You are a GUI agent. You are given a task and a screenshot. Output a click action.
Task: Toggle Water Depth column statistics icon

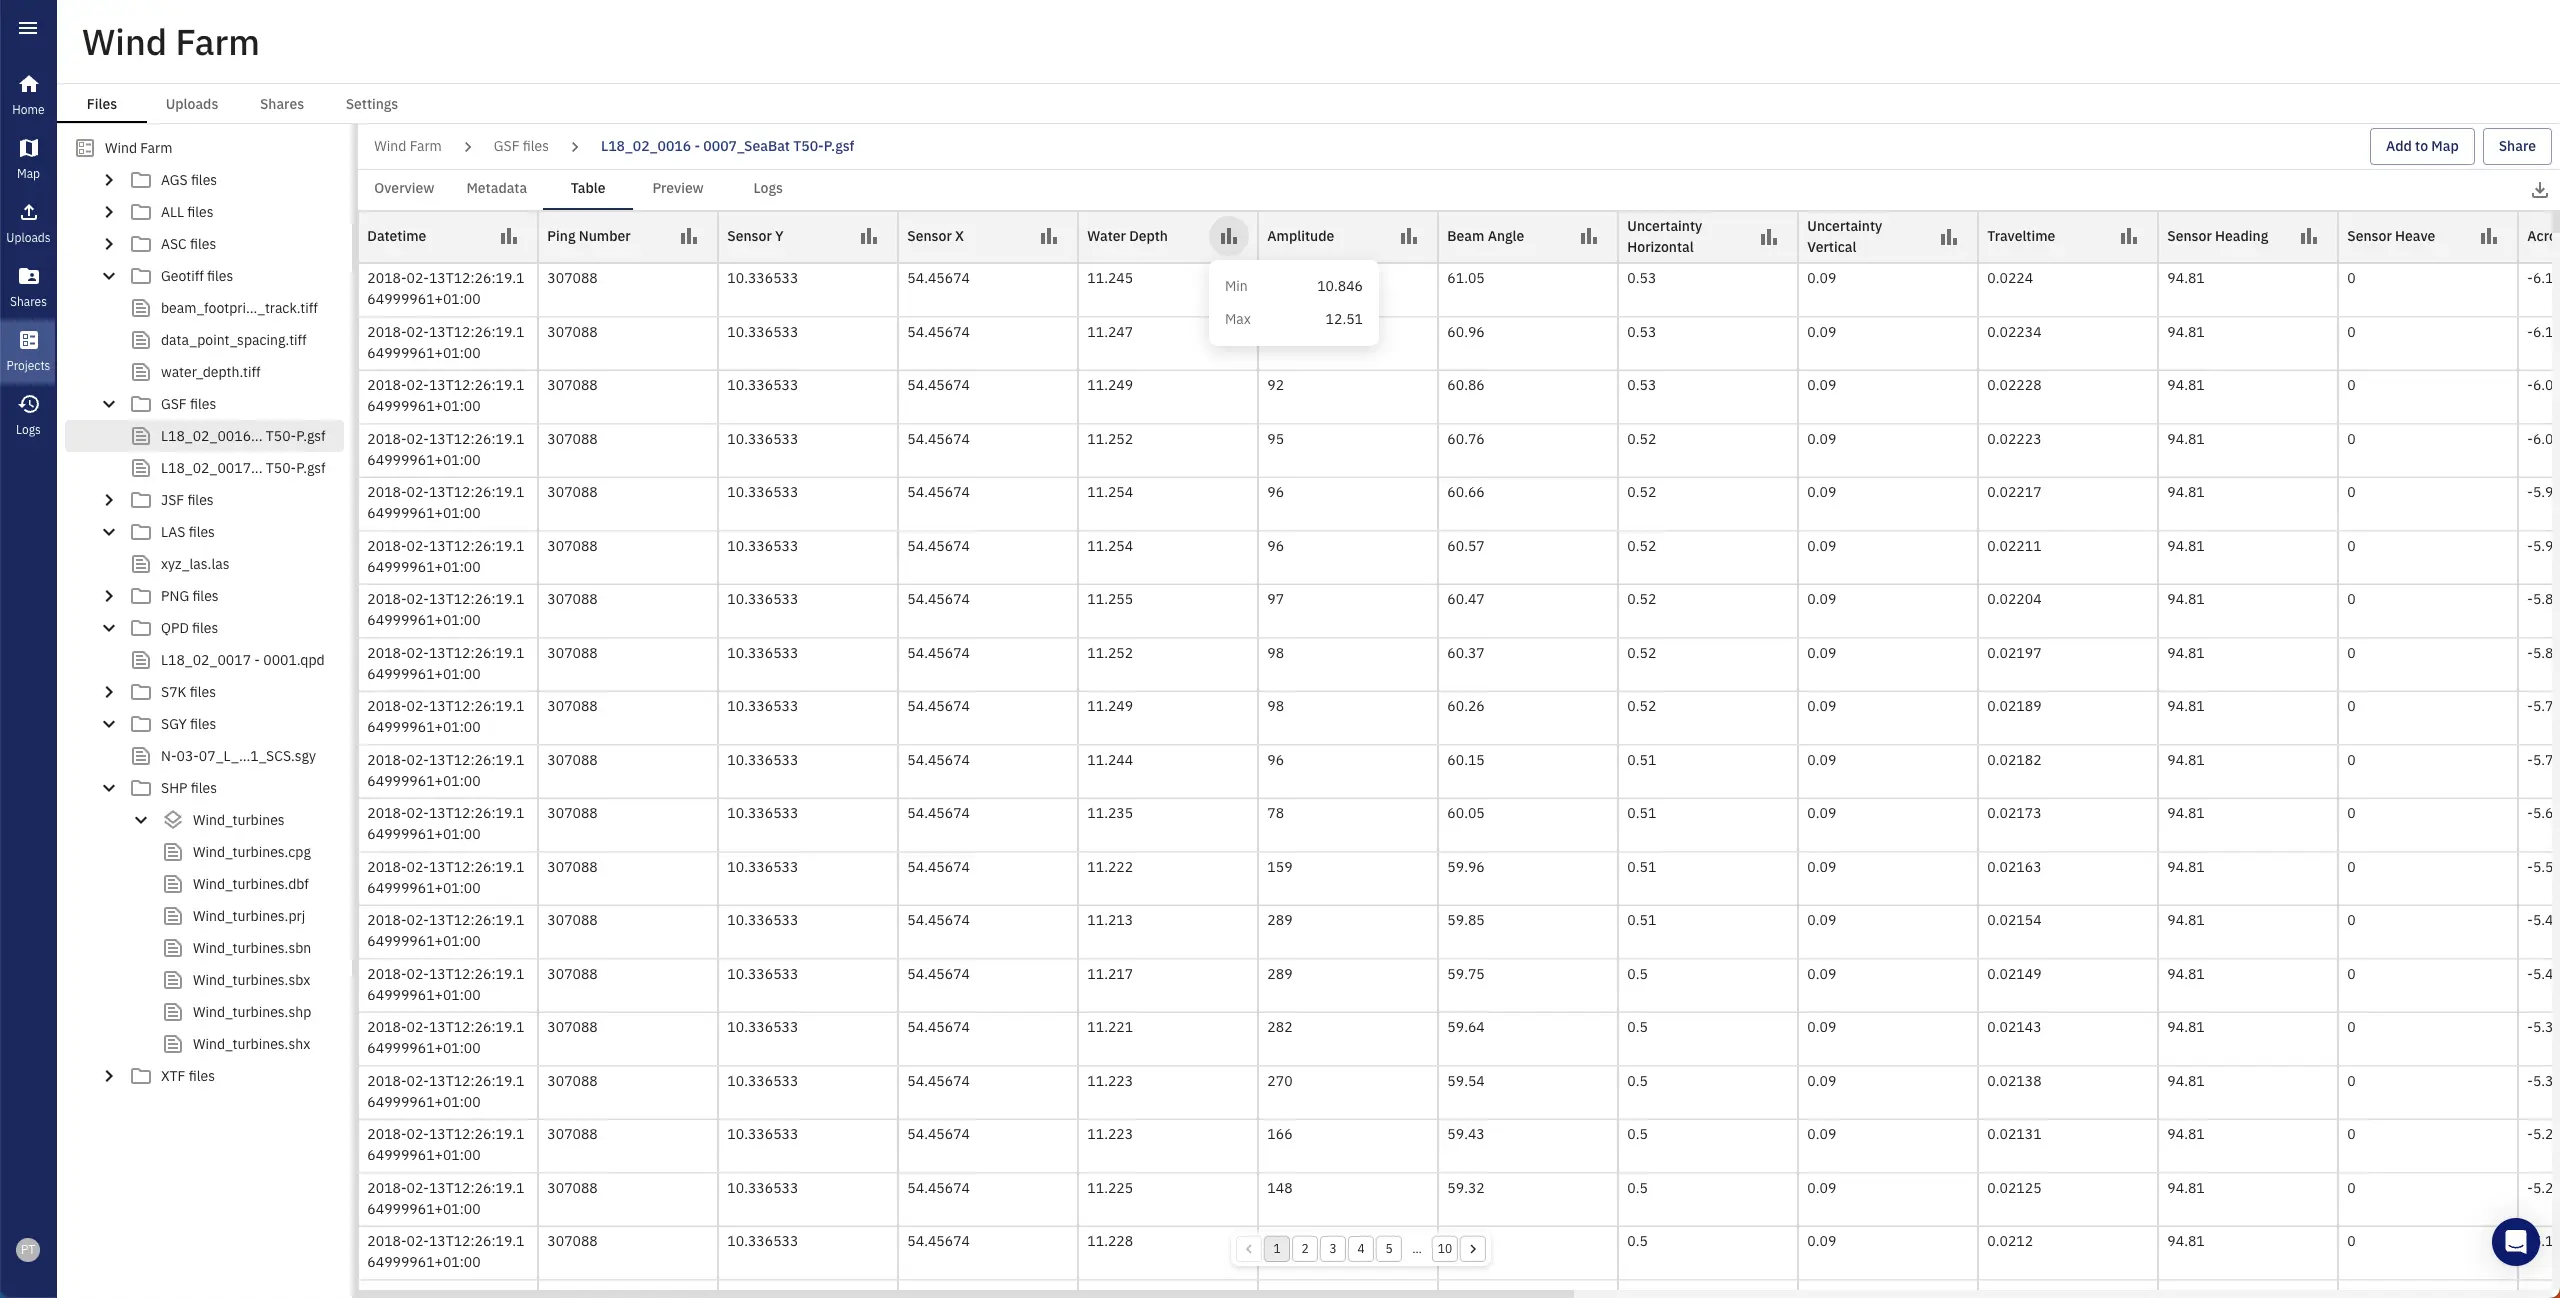pos(1229,236)
